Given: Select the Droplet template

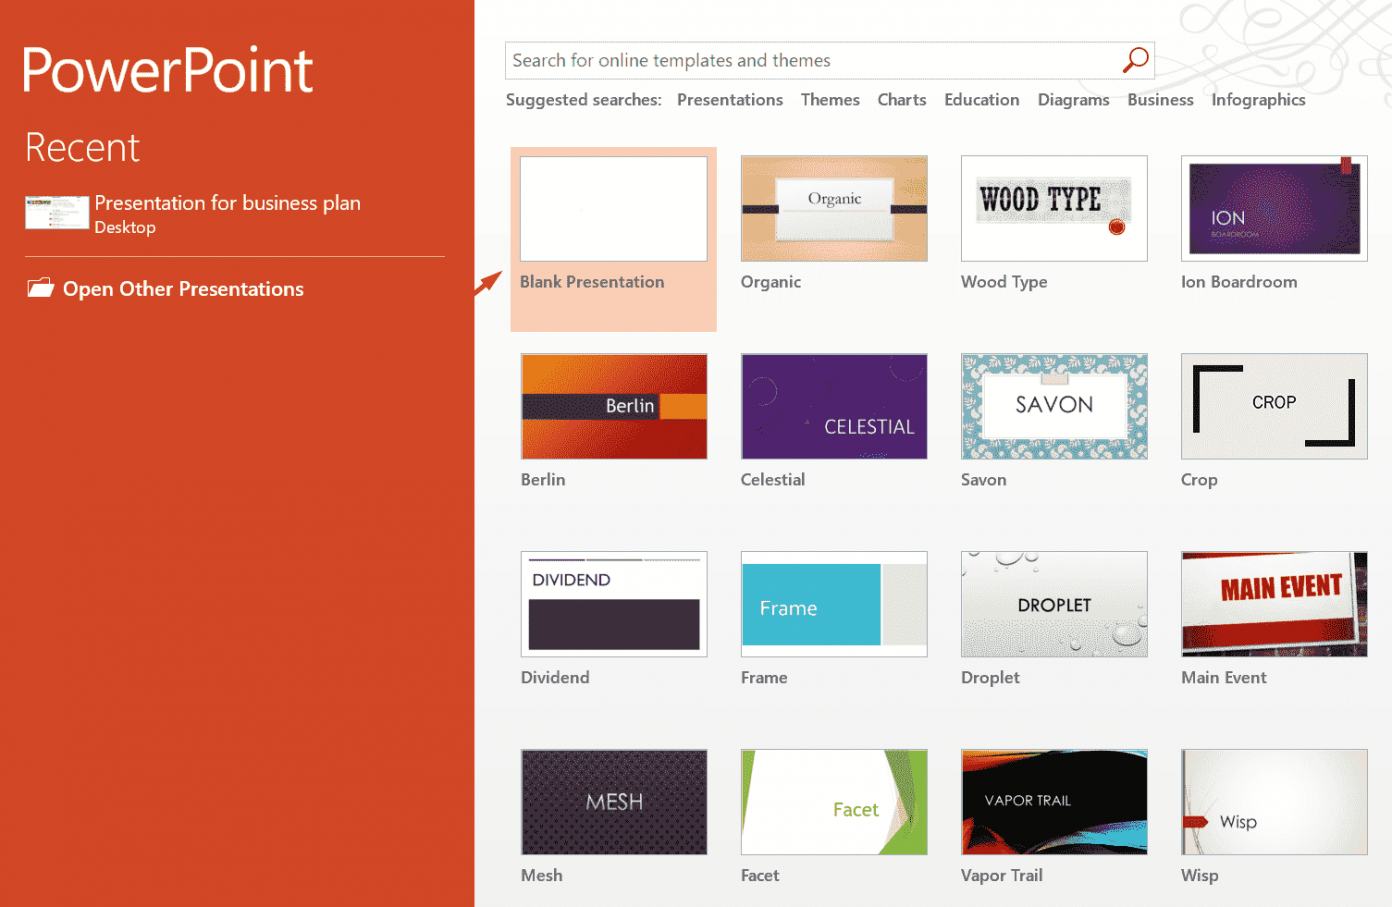Looking at the screenshot, I should point(1053,604).
